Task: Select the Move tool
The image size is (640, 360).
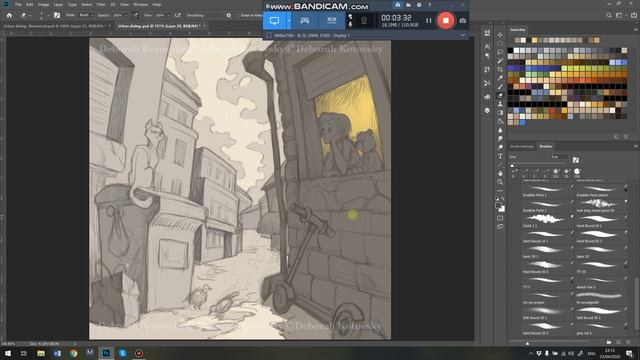Action: (500, 35)
